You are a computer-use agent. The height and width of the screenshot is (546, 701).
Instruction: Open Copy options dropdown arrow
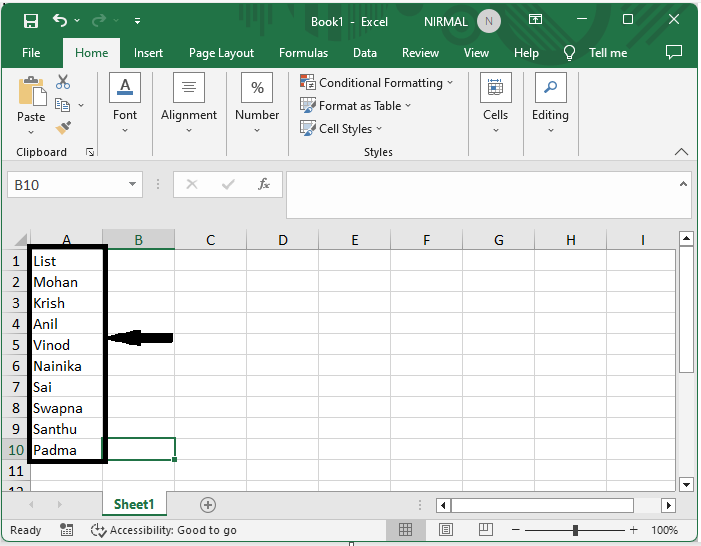click(81, 106)
